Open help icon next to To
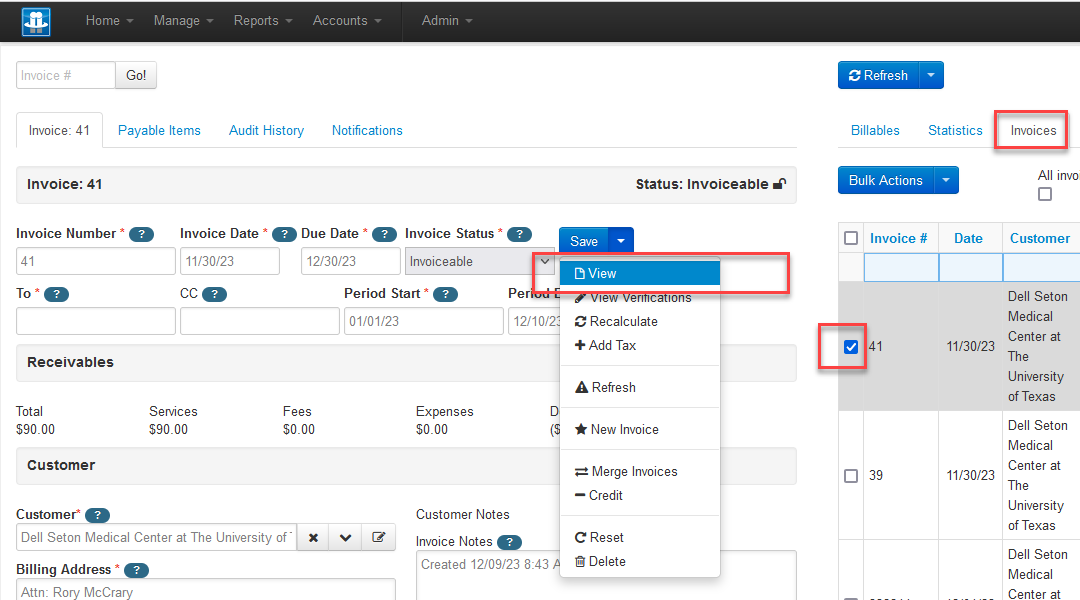The width and height of the screenshot is (1080, 600). point(56,294)
